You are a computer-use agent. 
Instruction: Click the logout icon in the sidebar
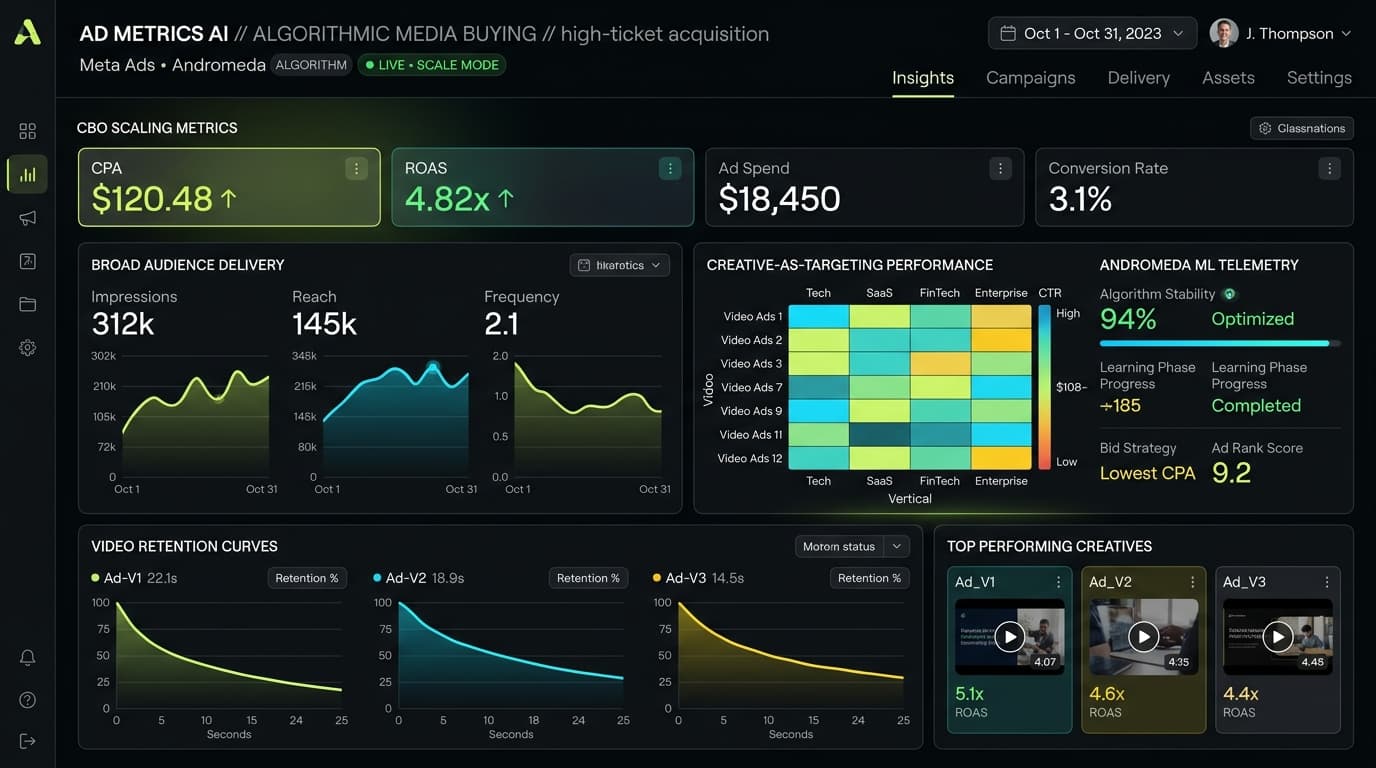28,741
